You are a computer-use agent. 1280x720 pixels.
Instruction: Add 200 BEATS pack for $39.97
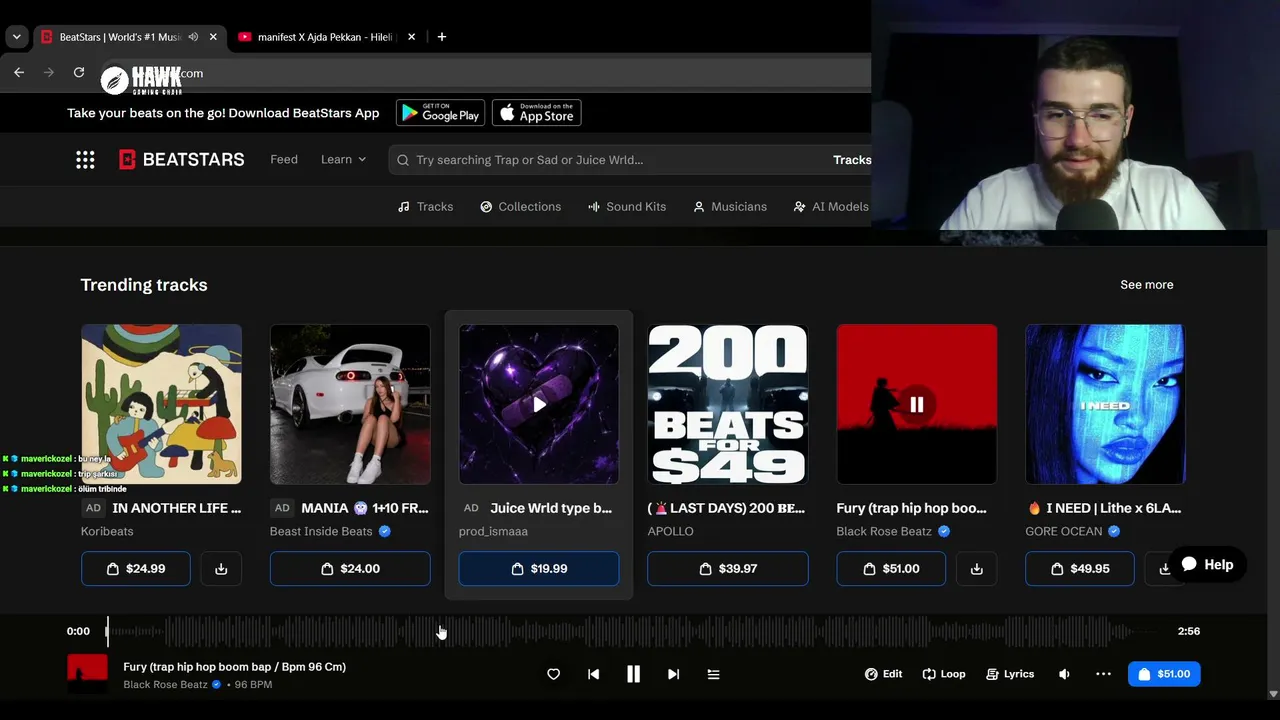[728, 569]
